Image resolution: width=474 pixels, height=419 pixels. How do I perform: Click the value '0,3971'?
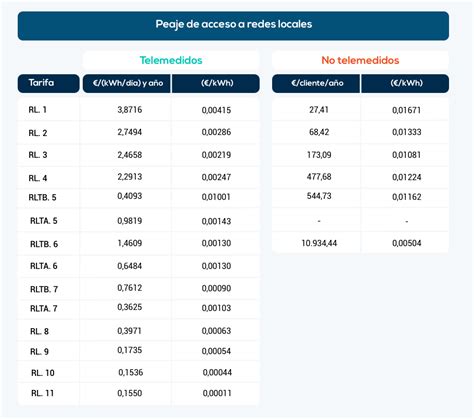pyautogui.click(x=130, y=331)
